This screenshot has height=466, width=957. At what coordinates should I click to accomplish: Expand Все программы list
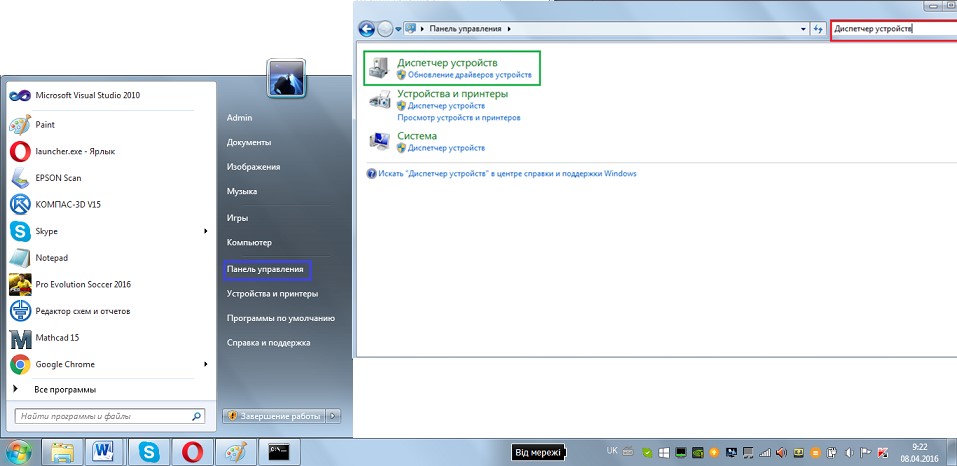65,389
